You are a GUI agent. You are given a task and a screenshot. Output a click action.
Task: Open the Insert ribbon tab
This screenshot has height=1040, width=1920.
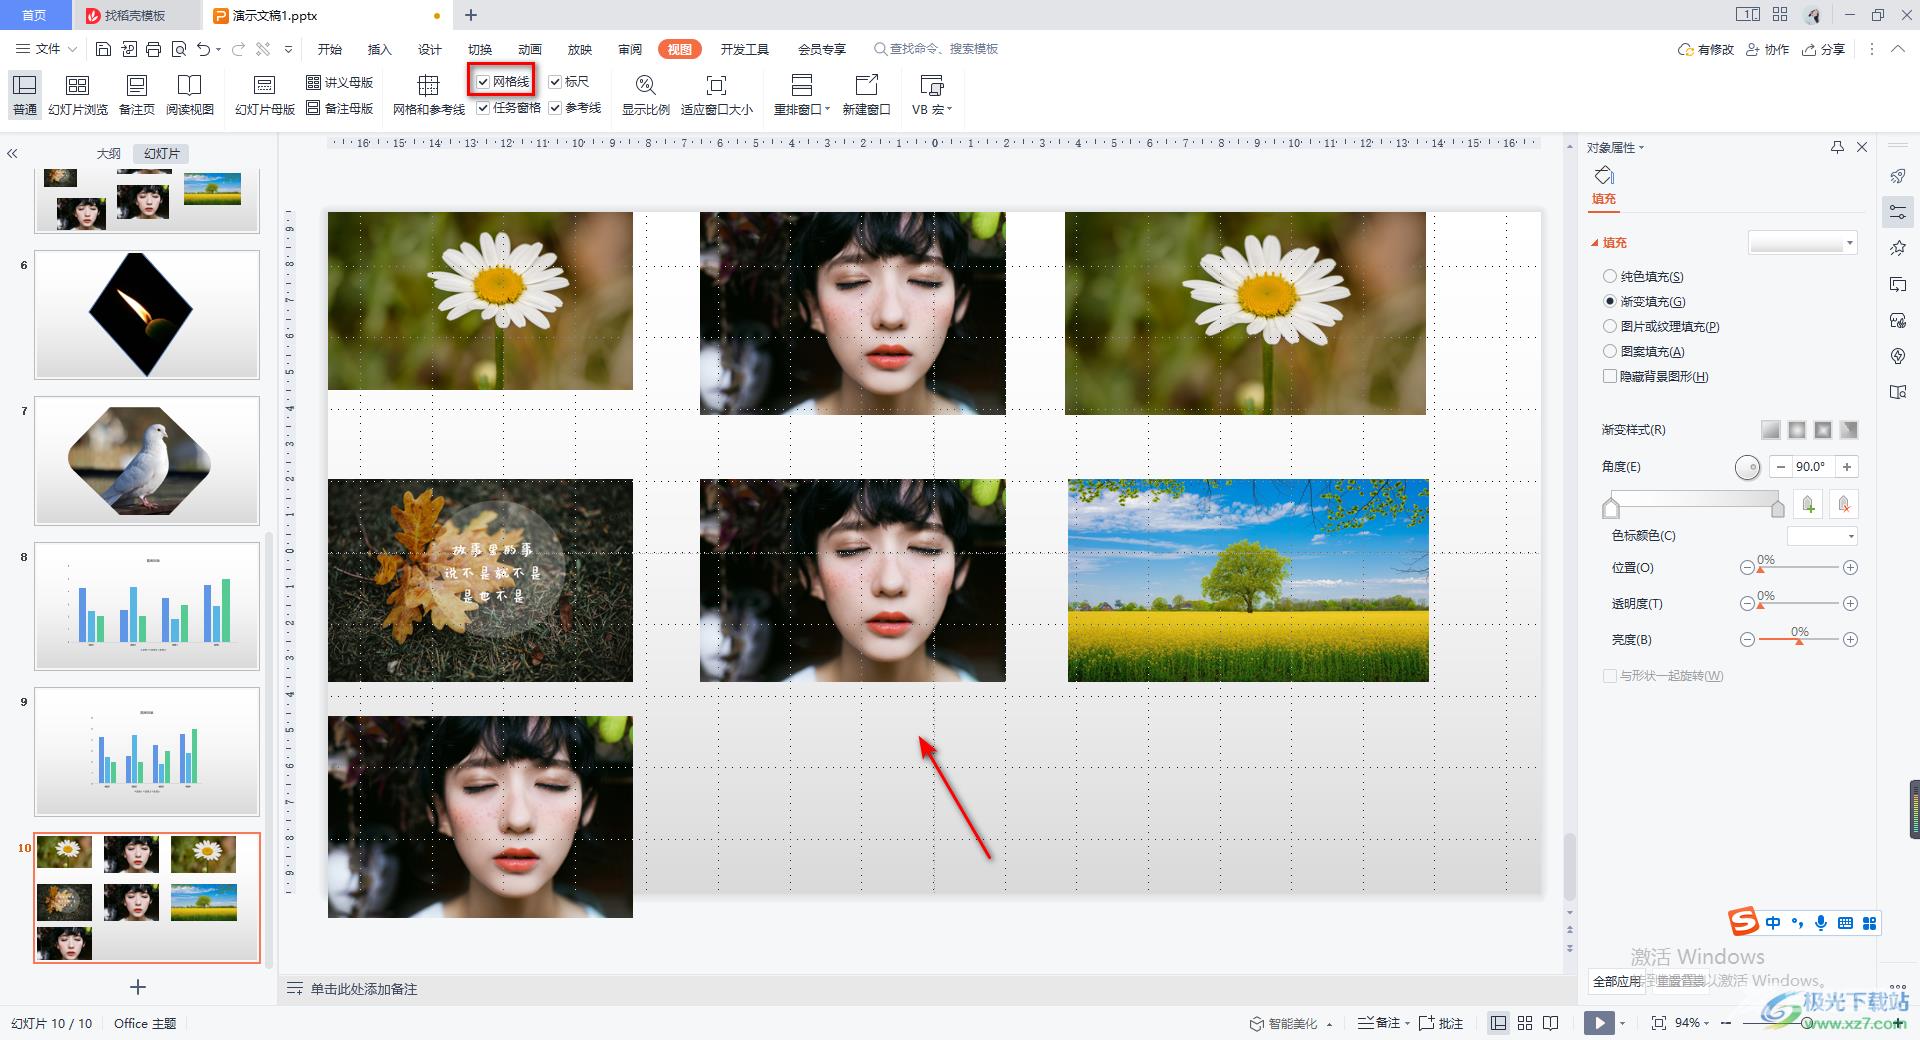pos(380,49)
